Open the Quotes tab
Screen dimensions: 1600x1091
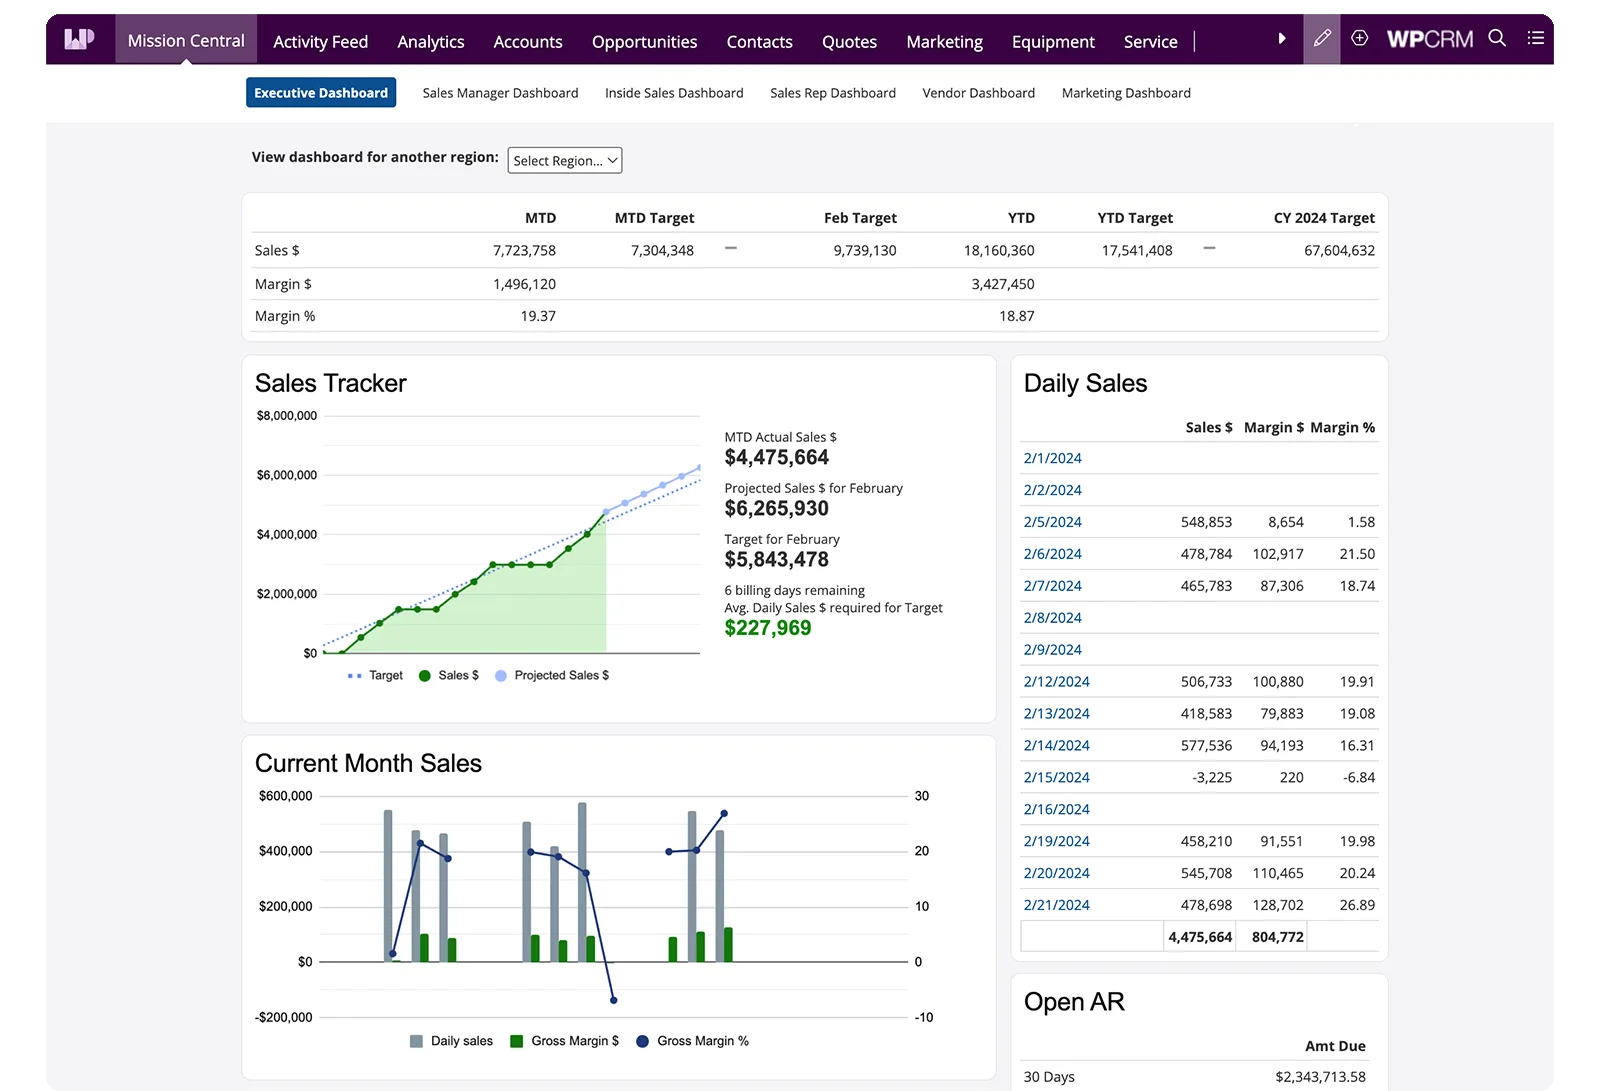850,41
